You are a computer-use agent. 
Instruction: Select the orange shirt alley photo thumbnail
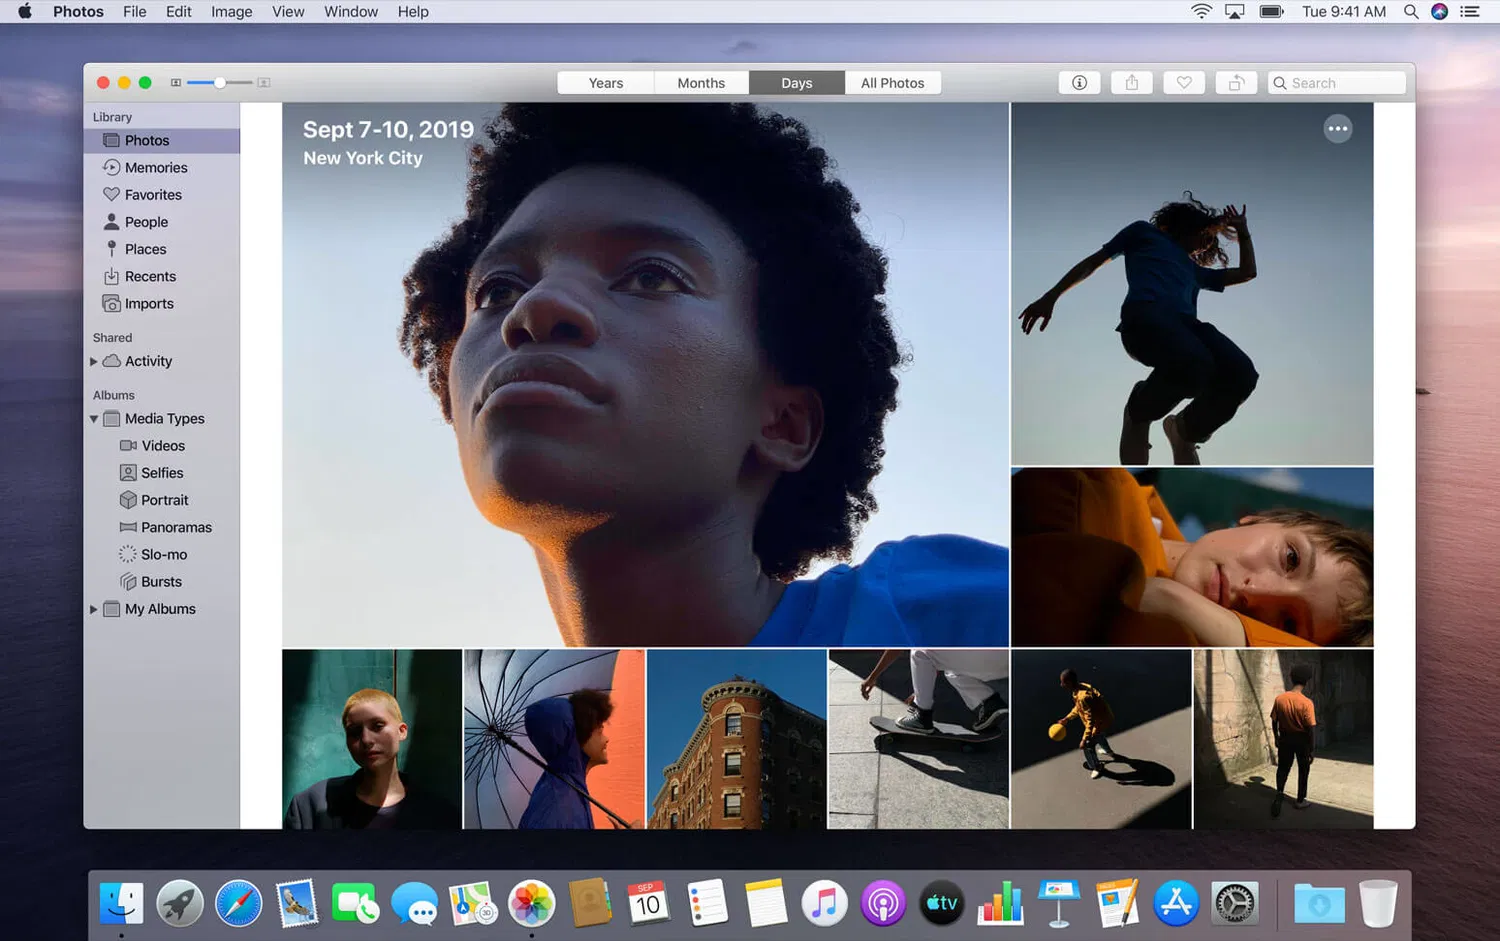[1283, 739]
